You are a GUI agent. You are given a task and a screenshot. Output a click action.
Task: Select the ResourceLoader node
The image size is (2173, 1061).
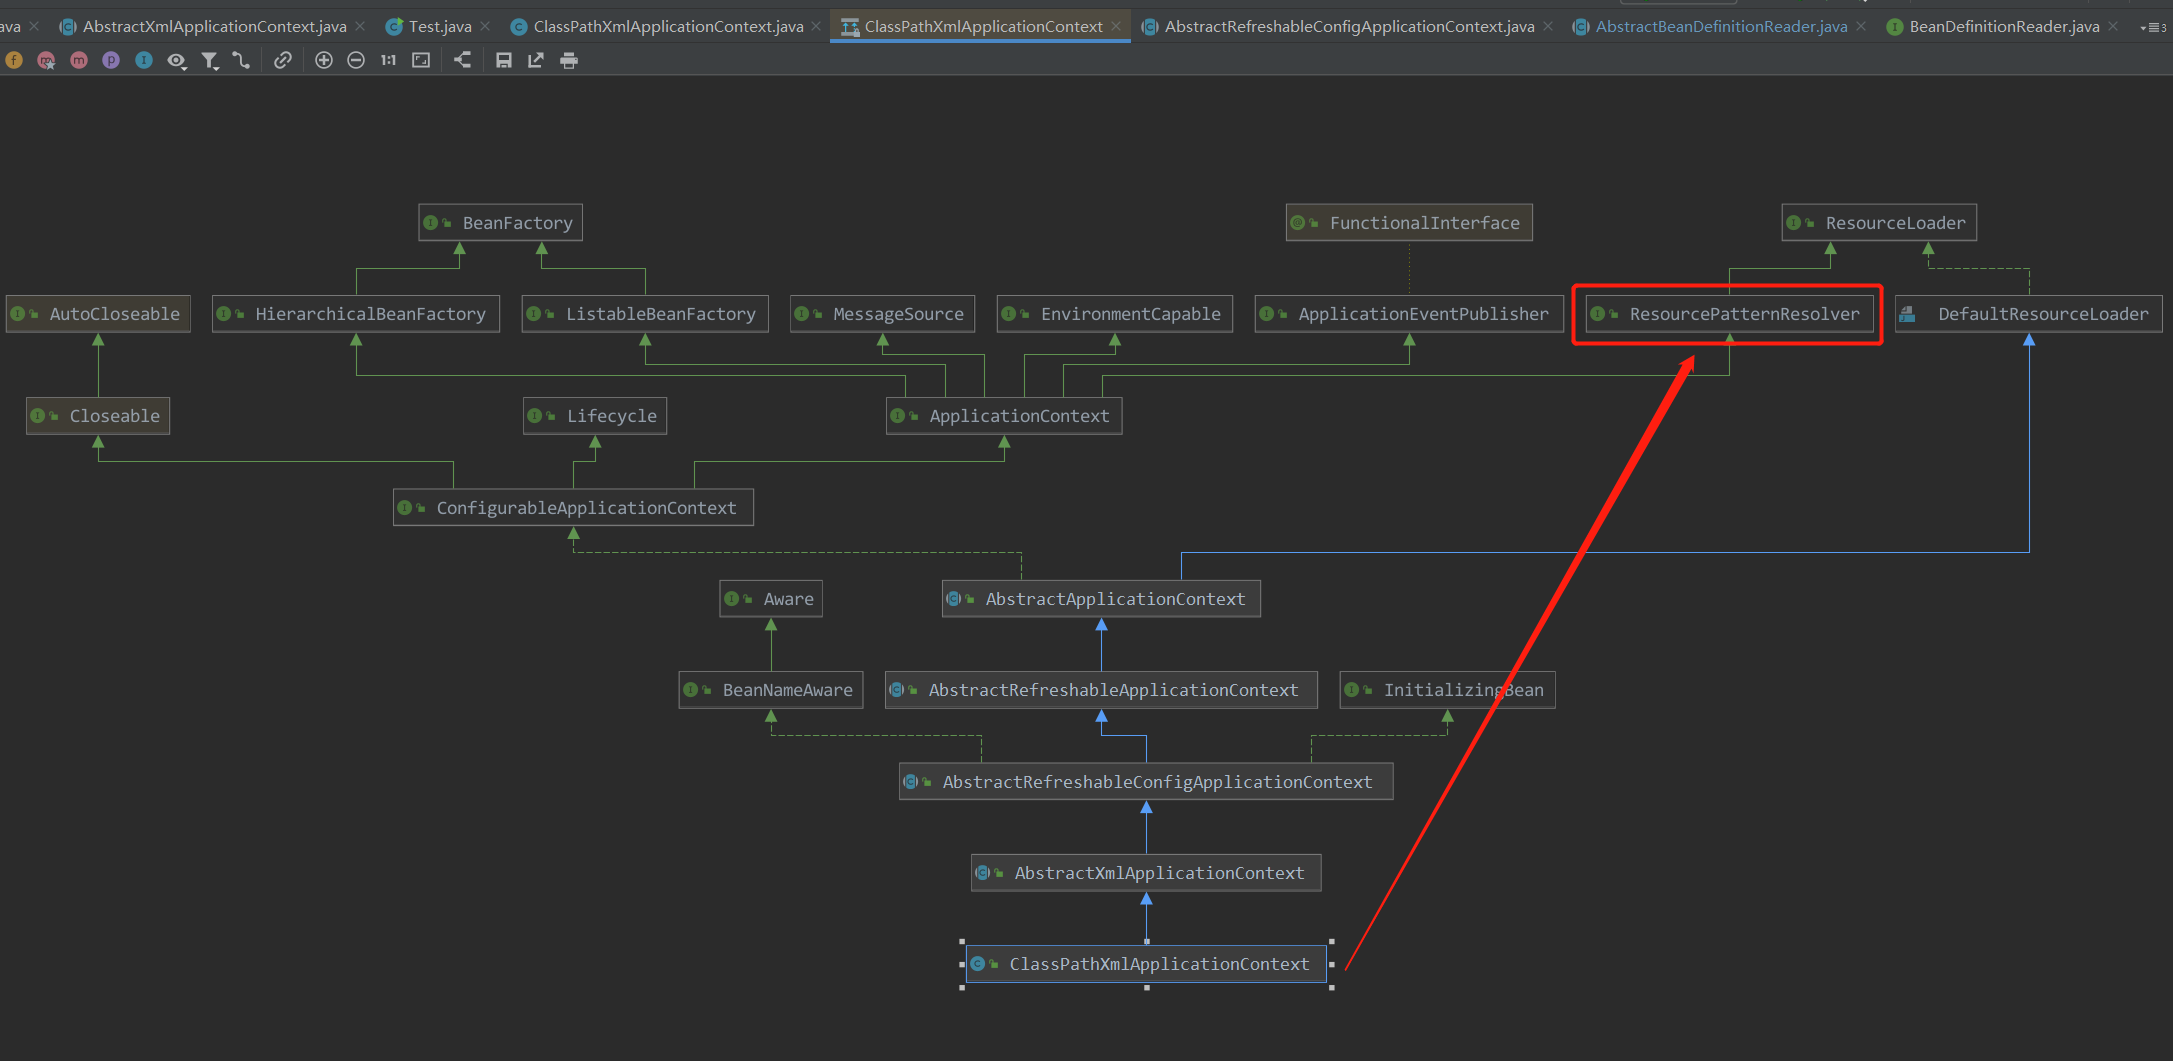[x=1879, y=223]
